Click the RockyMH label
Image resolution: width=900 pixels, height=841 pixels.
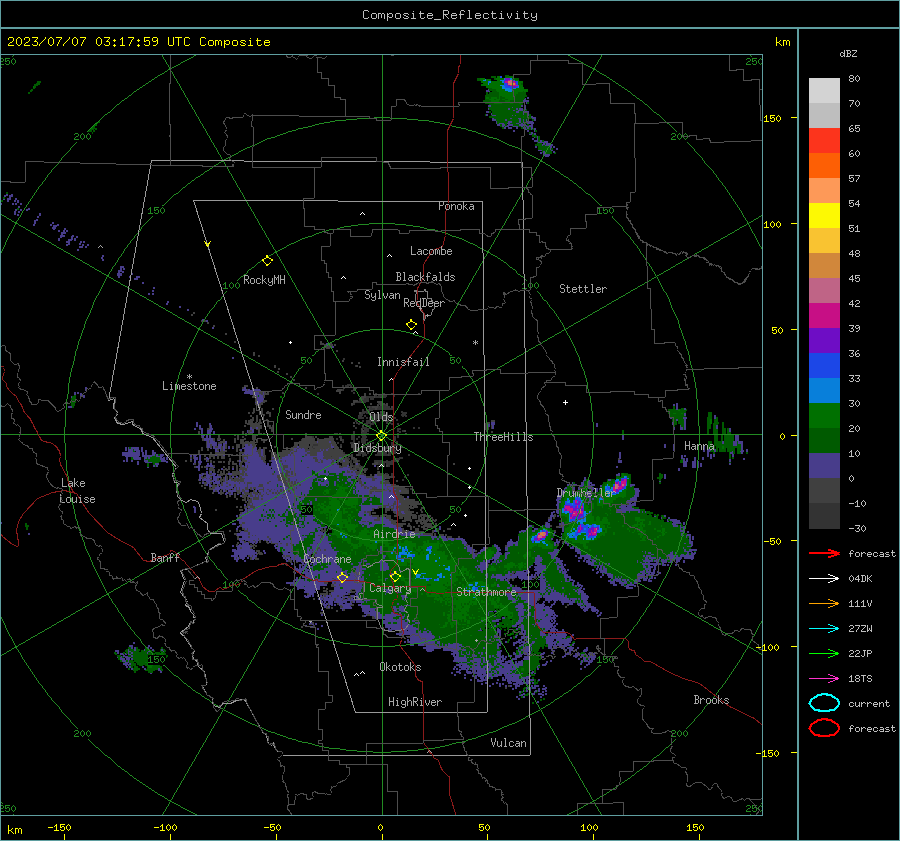click(x=264, y=280)
